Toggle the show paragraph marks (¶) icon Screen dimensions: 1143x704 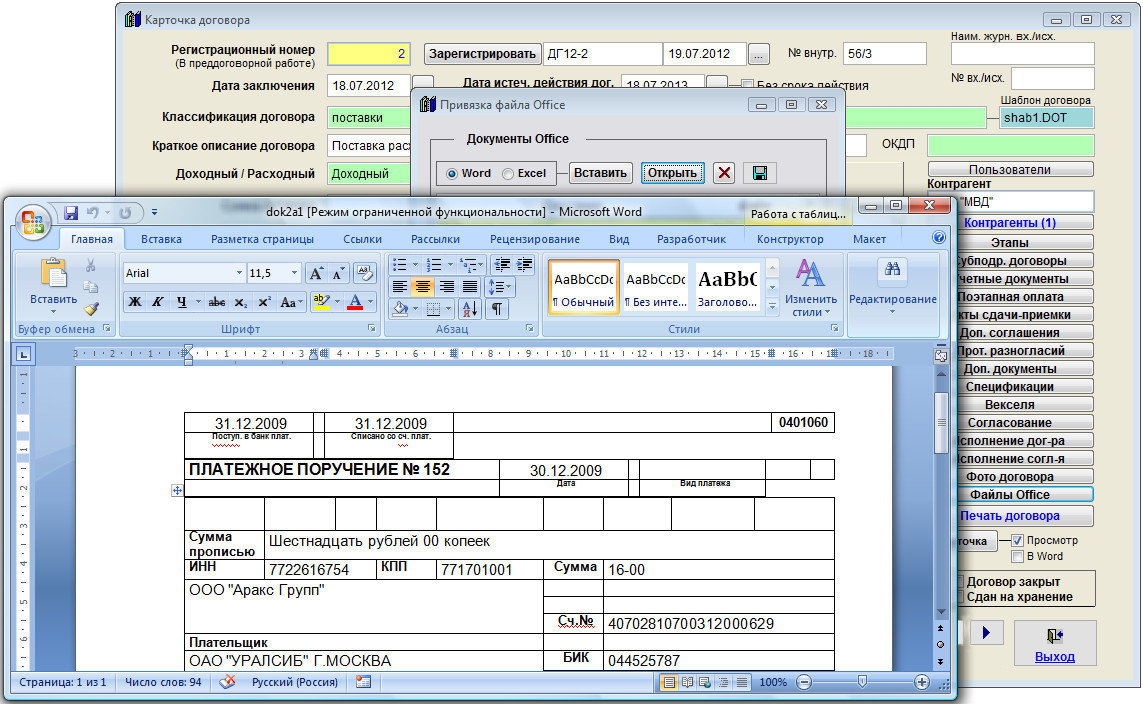coord(496,309)
